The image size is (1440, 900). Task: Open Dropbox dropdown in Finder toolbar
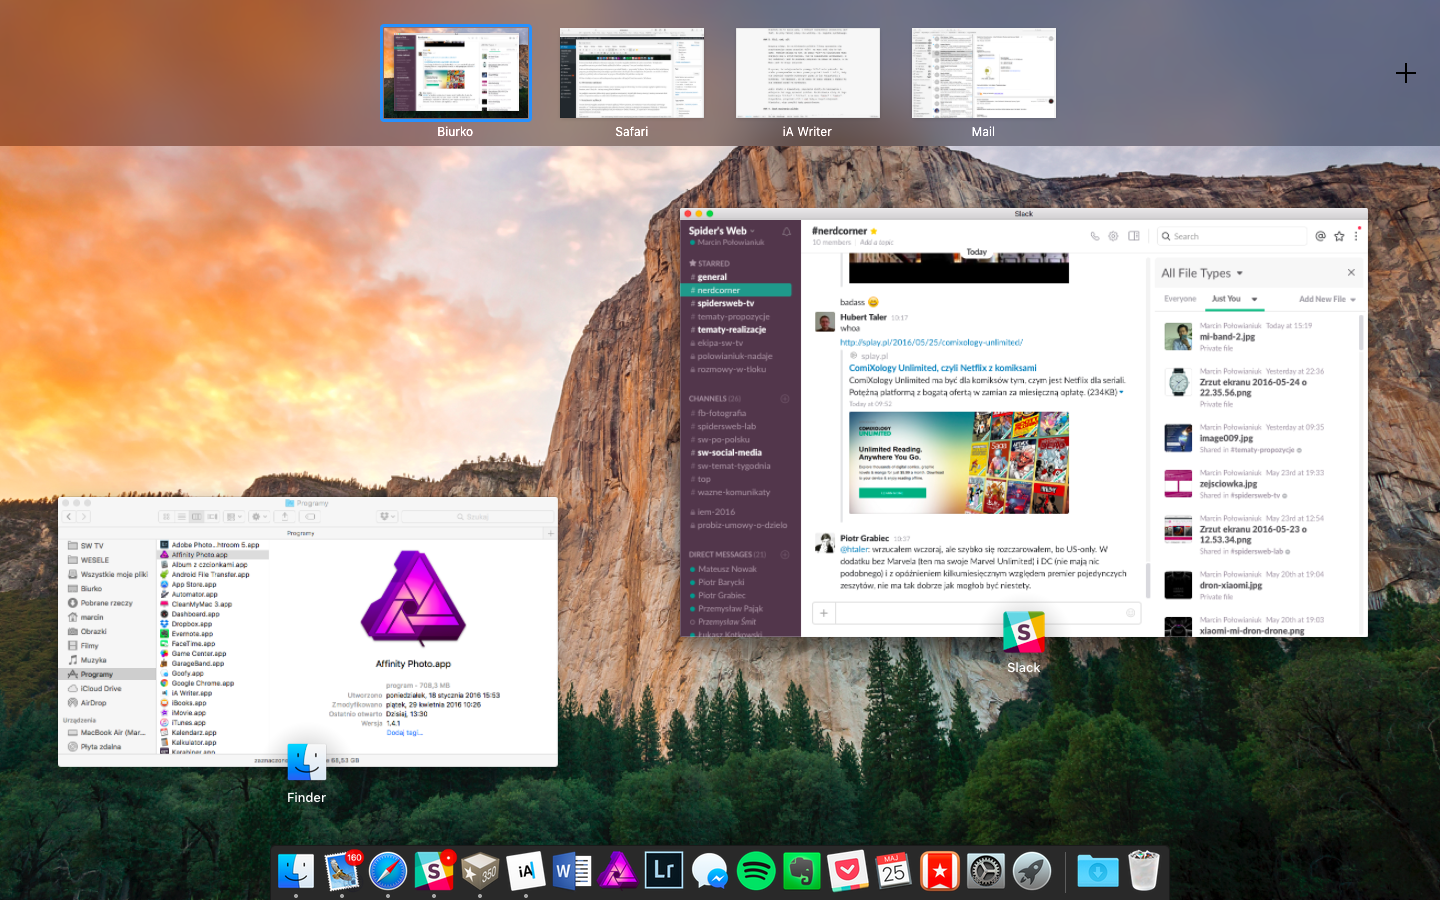387,517
